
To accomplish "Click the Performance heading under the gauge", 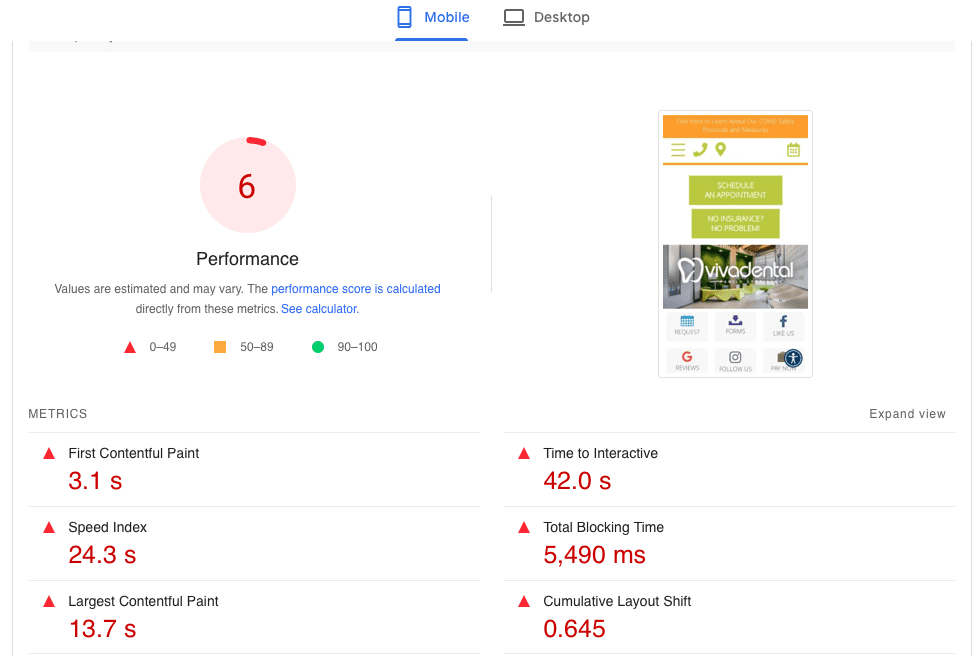I will click(x=247, y=259).
